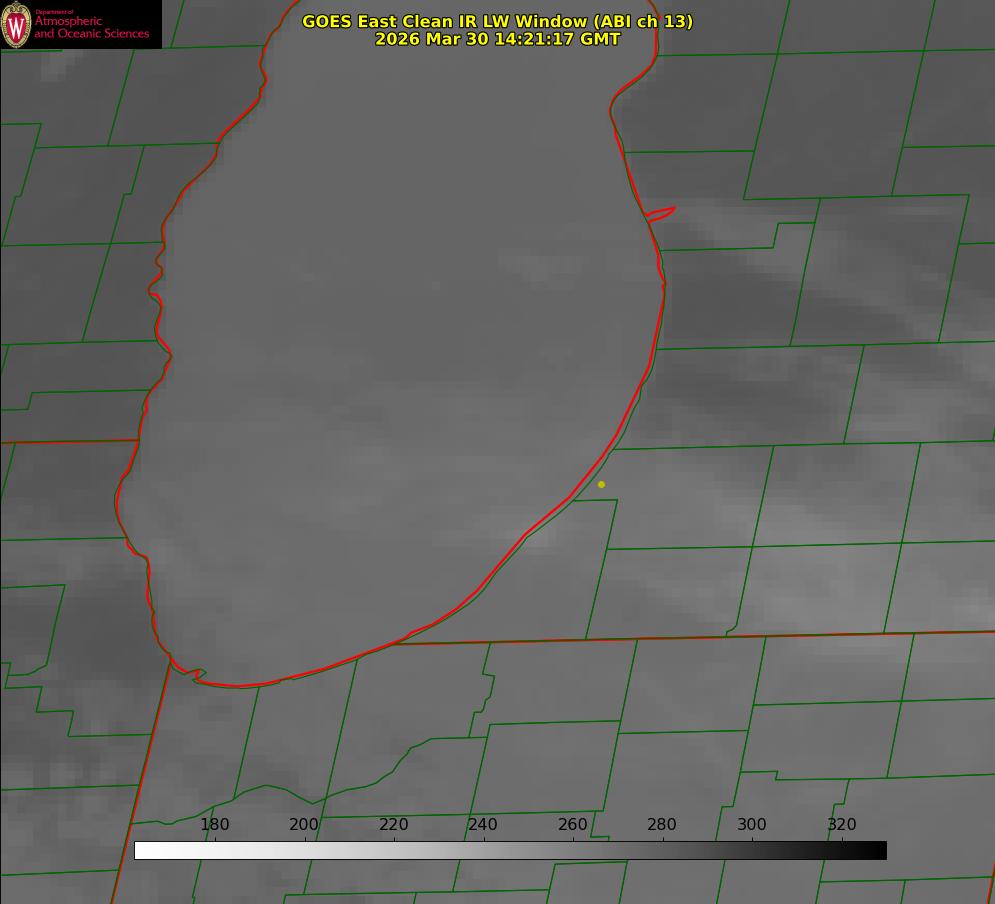
Task: Click the 240 colorbar tick label
Action: pyautogui.click(x=483, y=825)
